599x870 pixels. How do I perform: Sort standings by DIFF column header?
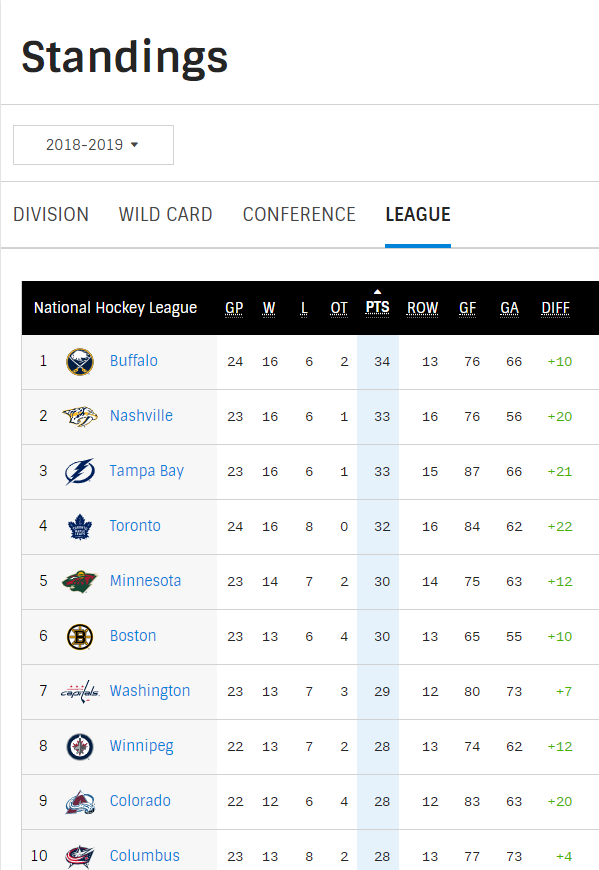click(556, 308)
